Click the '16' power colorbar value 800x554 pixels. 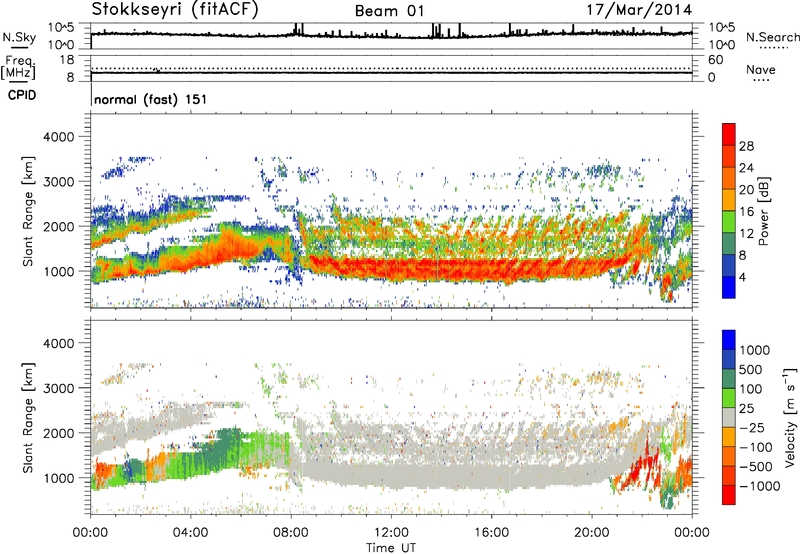[746, 212]
